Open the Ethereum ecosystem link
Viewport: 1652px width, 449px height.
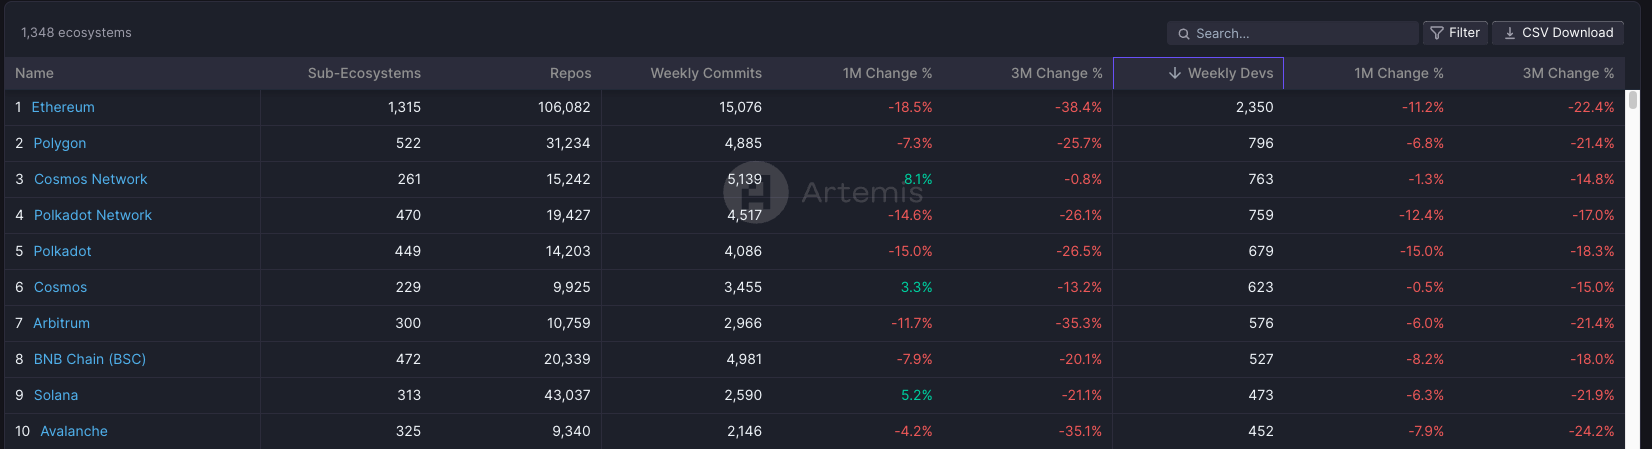[63, 107]
